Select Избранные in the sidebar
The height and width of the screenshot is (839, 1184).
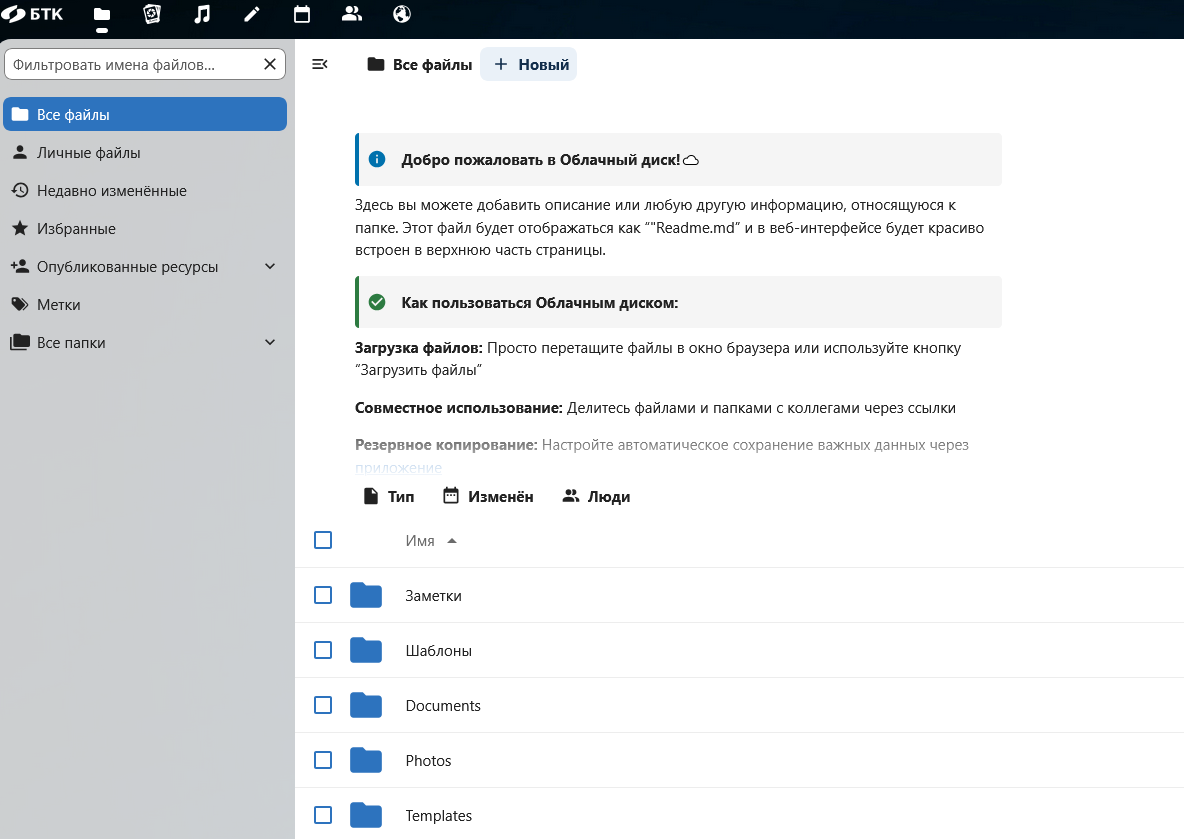[x=76, y=229]
